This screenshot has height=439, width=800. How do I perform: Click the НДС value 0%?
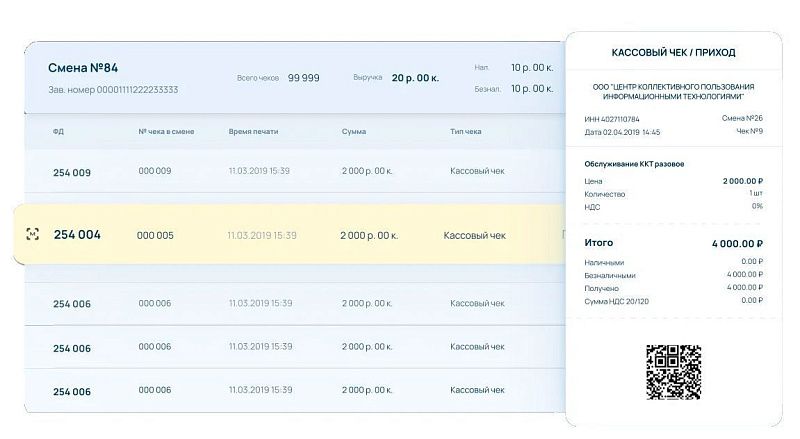tap(757, 206)
